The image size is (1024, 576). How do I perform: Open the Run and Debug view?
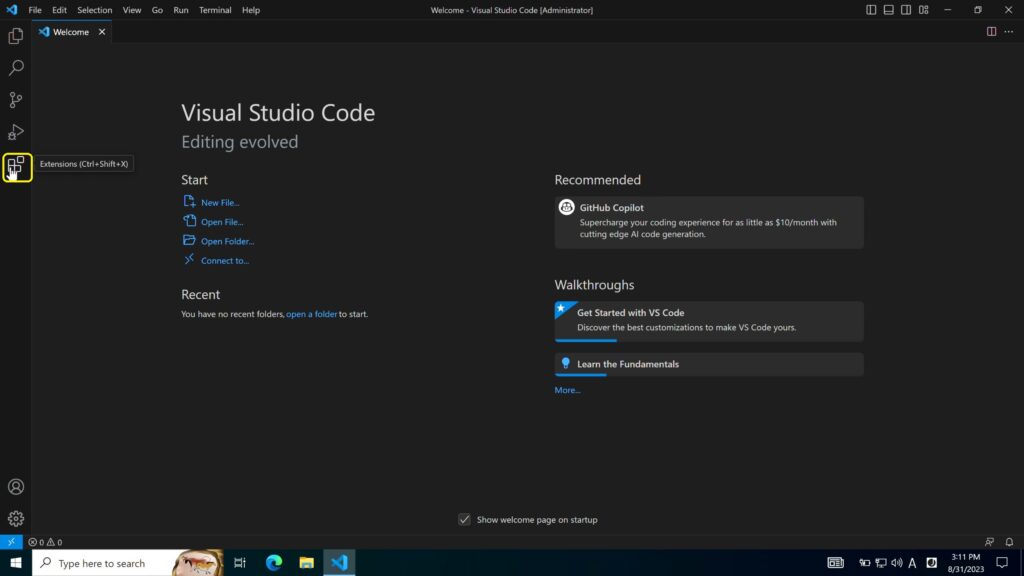(x=16, y=132)
